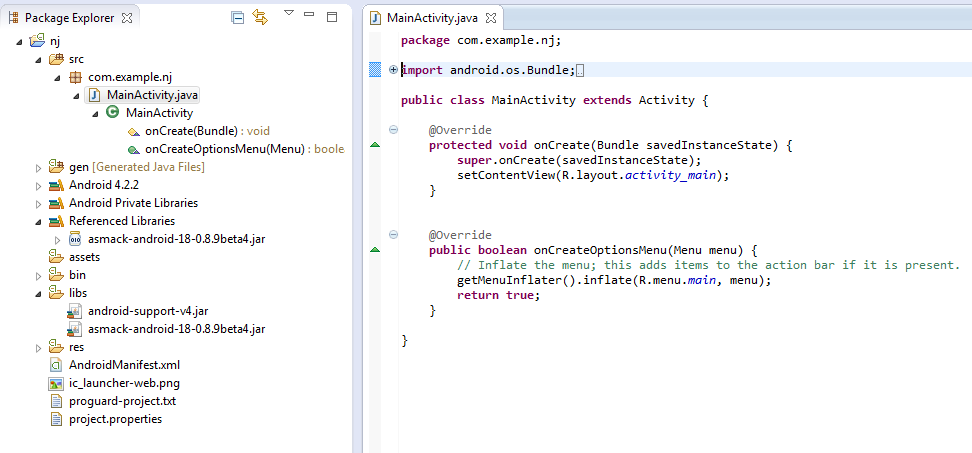Click the src source folder icon
This screenshot has height=453, width=972.
[56, 59]
